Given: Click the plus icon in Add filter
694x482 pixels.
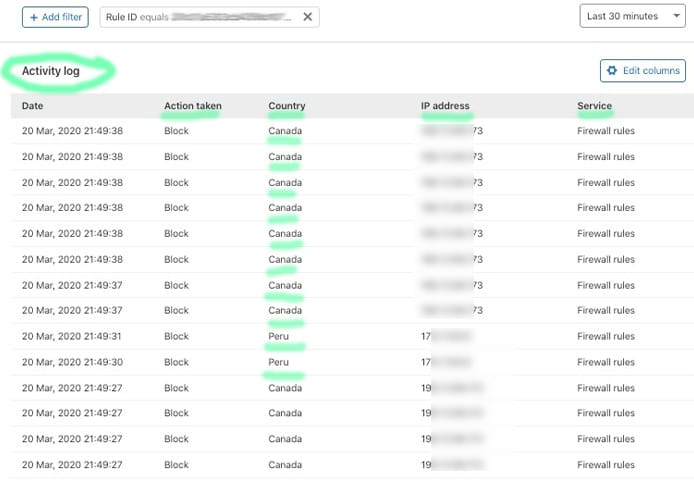Looking at the screenshot, I should click(x=33, y=17).
